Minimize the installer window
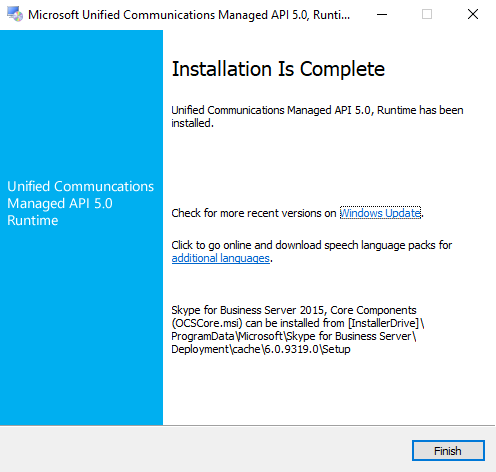Image resolution: width=496 pixels, height=472 pixels. pos(382,14)
